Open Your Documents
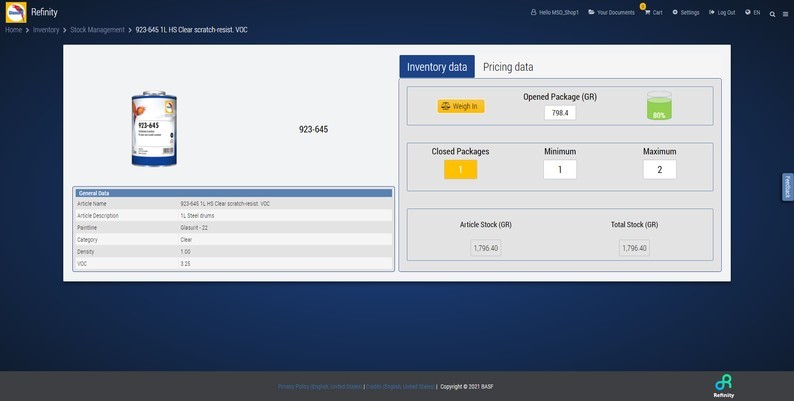Viewport: 794px width, 401px height. [611, 12]
